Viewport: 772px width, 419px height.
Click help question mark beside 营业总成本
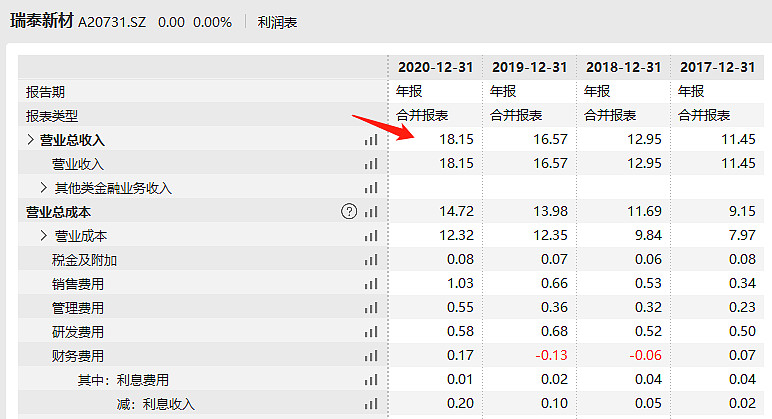pyautogui.click(x=349, y=211)
